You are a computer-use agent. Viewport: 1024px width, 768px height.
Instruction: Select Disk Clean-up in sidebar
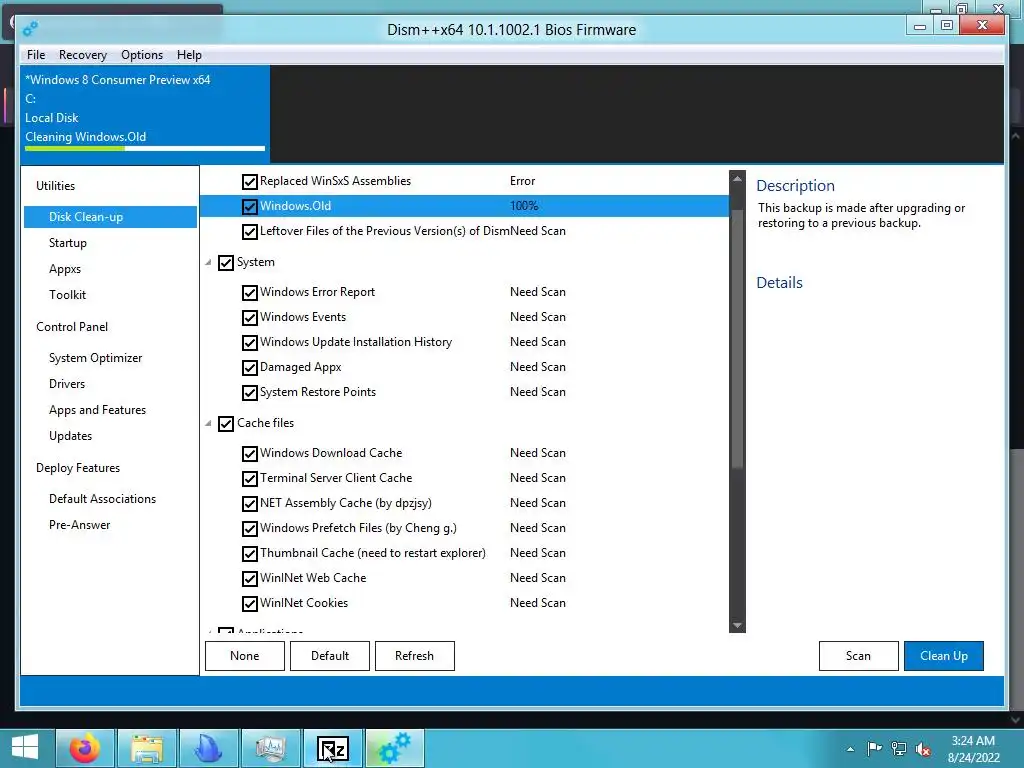(110, 217)
